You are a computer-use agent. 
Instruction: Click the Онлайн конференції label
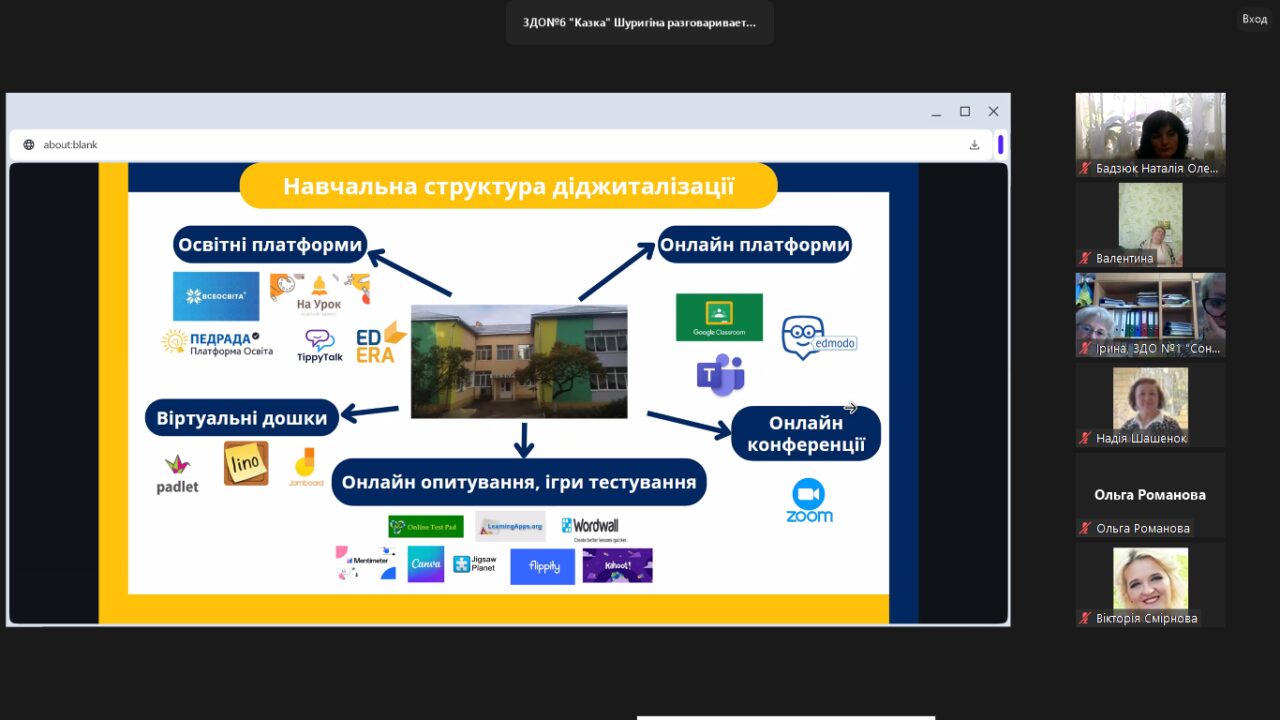[806, 434]
